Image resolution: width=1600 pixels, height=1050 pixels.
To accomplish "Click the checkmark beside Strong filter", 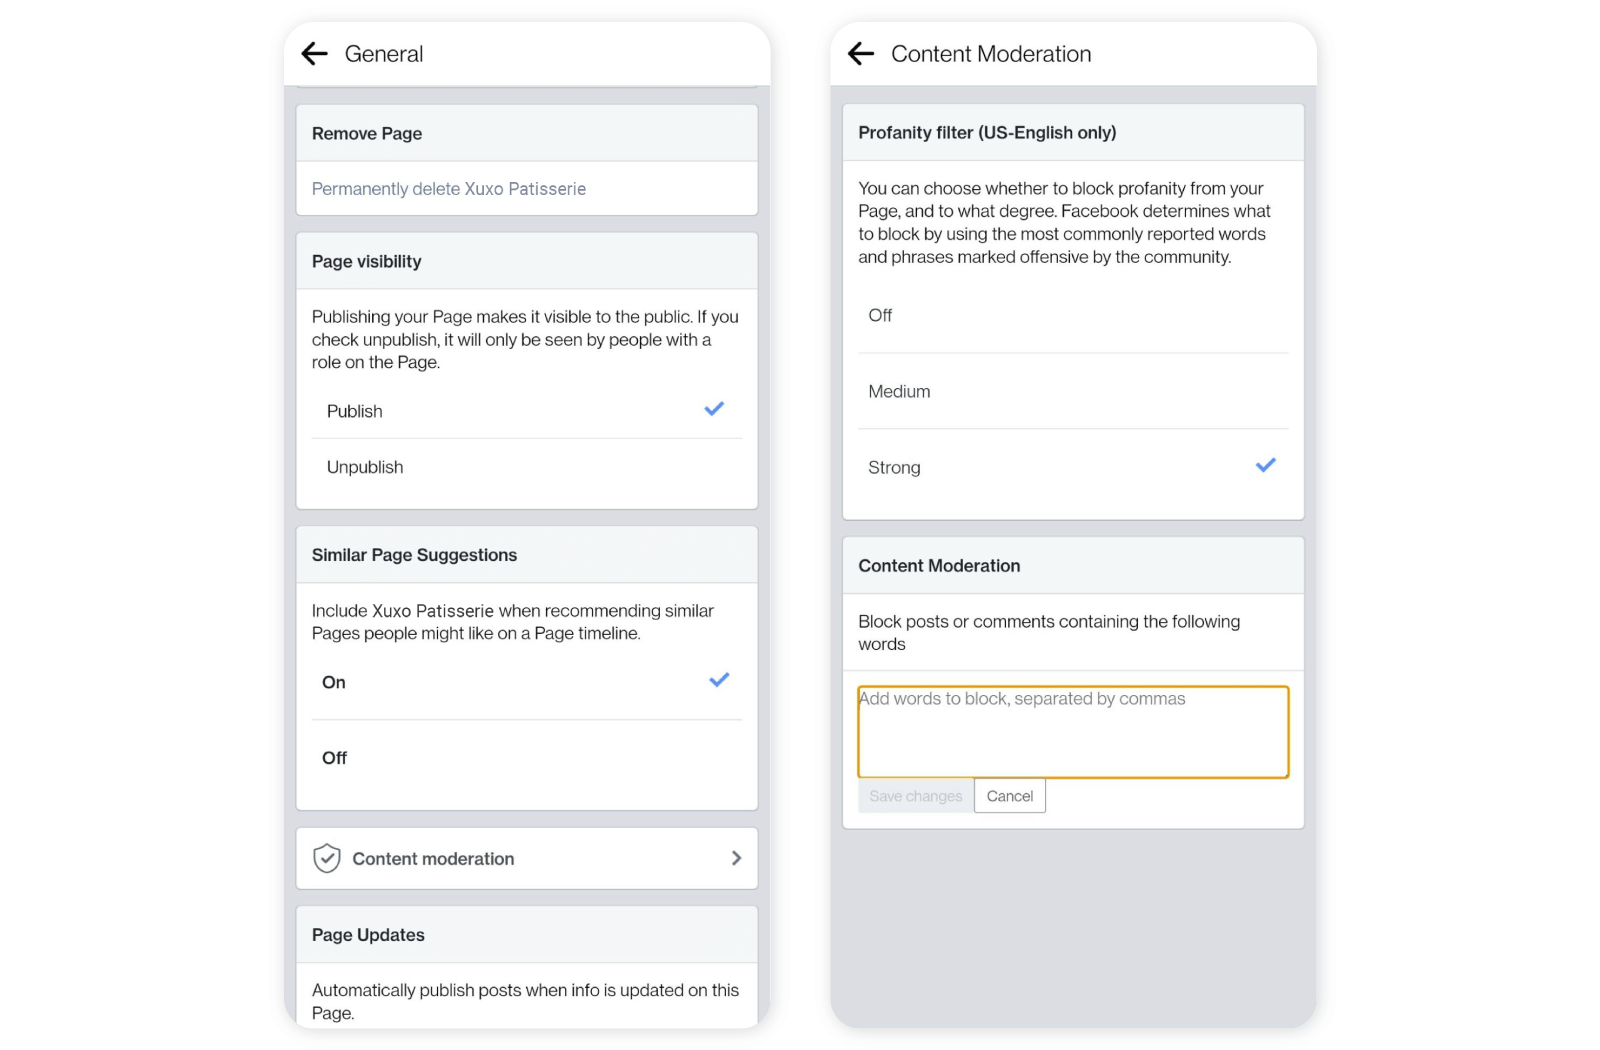I will tap(1265, 465).
